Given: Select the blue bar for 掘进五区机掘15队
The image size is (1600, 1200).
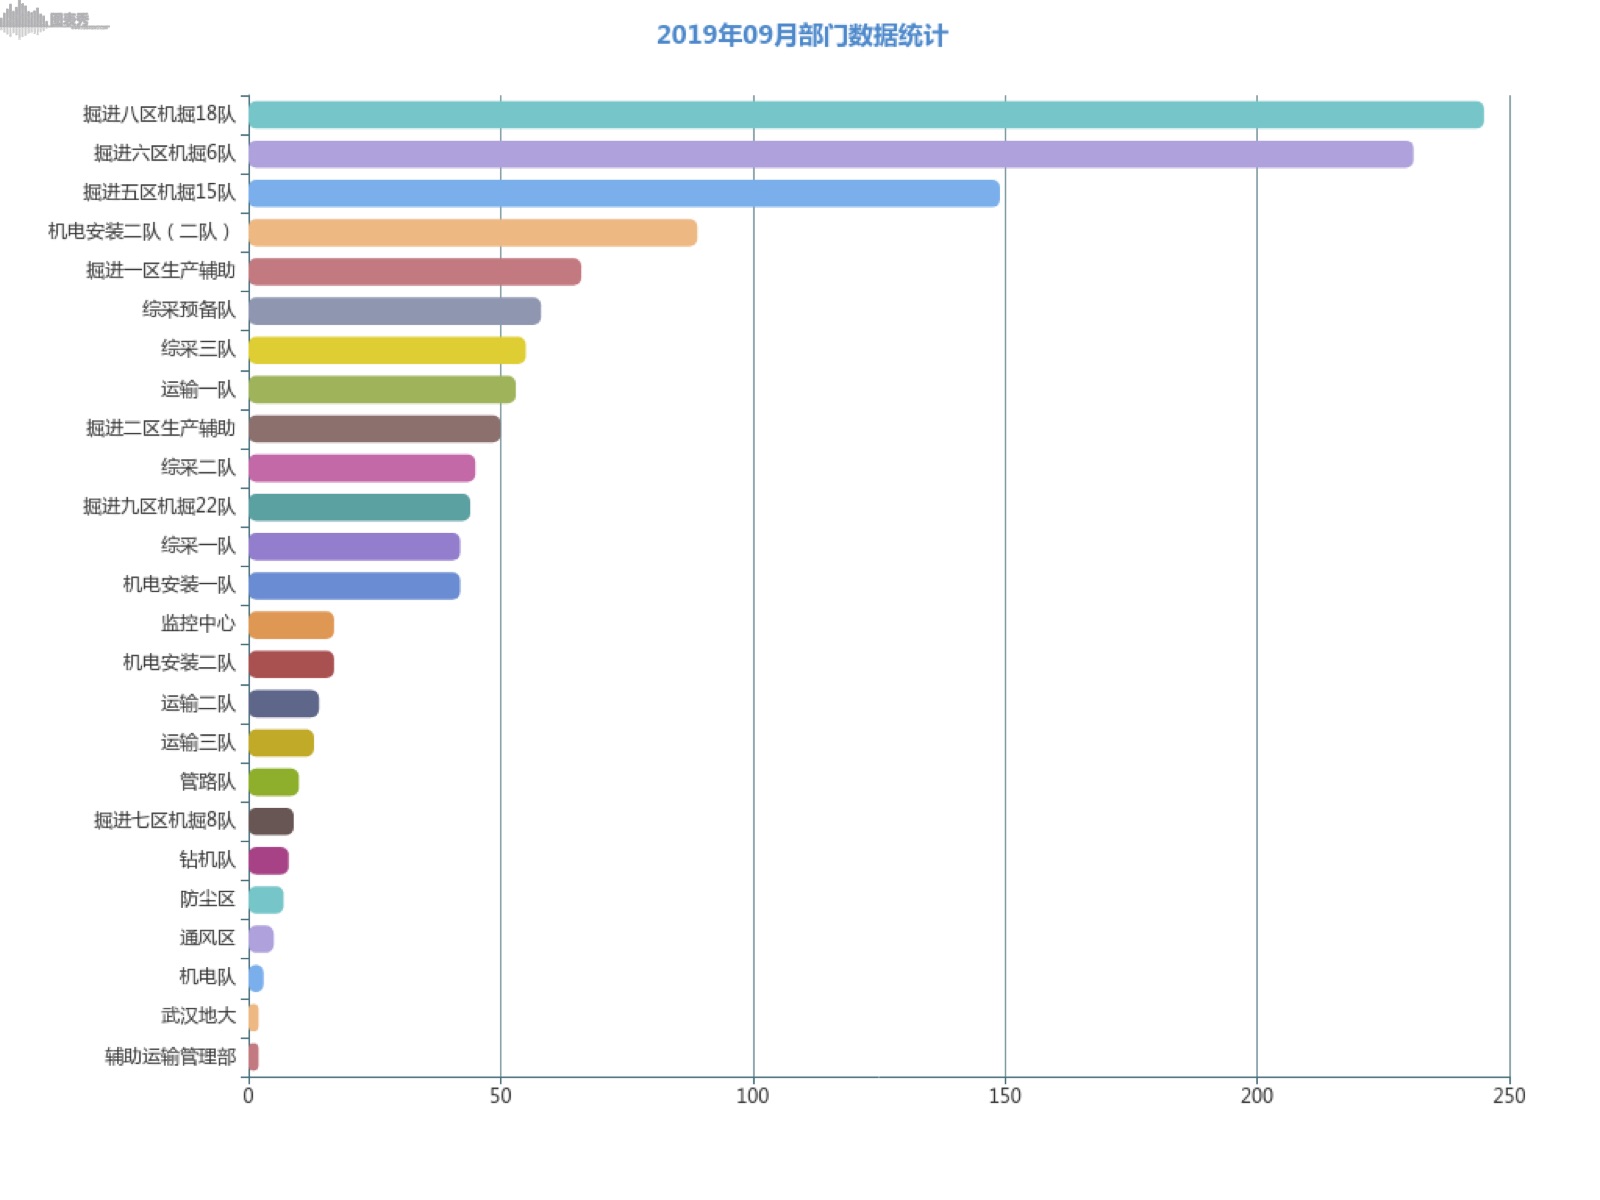Looking at the screenshot, I should coord(623,193).
